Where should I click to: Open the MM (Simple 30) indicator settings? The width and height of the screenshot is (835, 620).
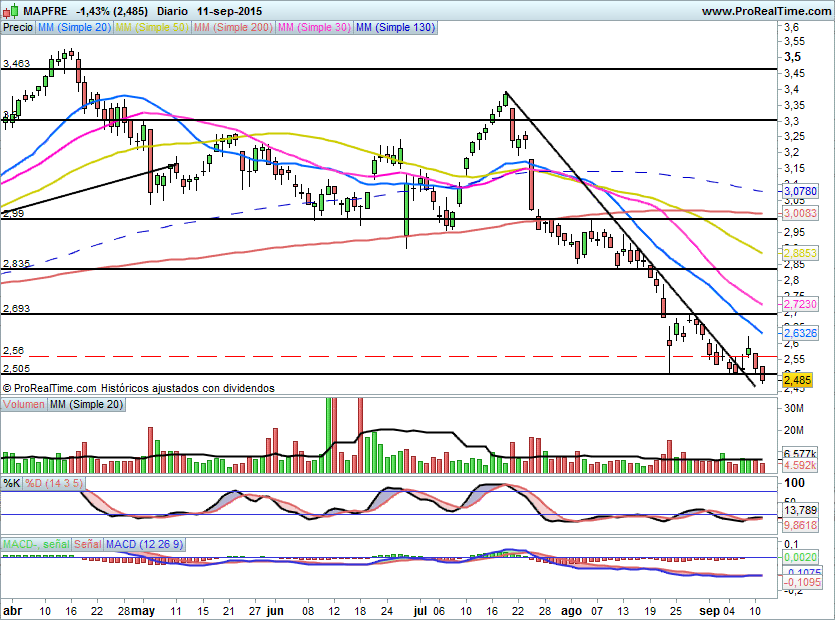313,28
